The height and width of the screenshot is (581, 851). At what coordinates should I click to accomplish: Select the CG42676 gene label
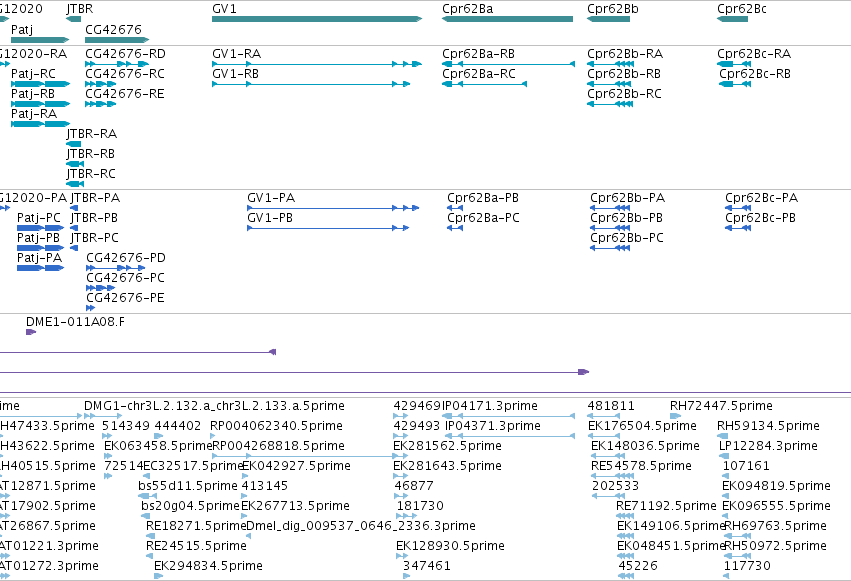(113, 29)
